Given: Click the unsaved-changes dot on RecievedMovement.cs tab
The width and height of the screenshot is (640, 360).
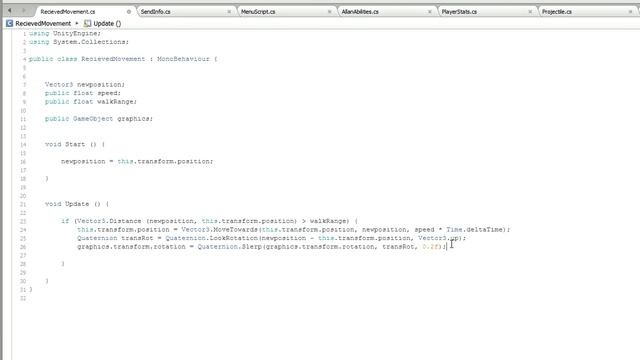Looking at the screenshot, I should (129, 12).
